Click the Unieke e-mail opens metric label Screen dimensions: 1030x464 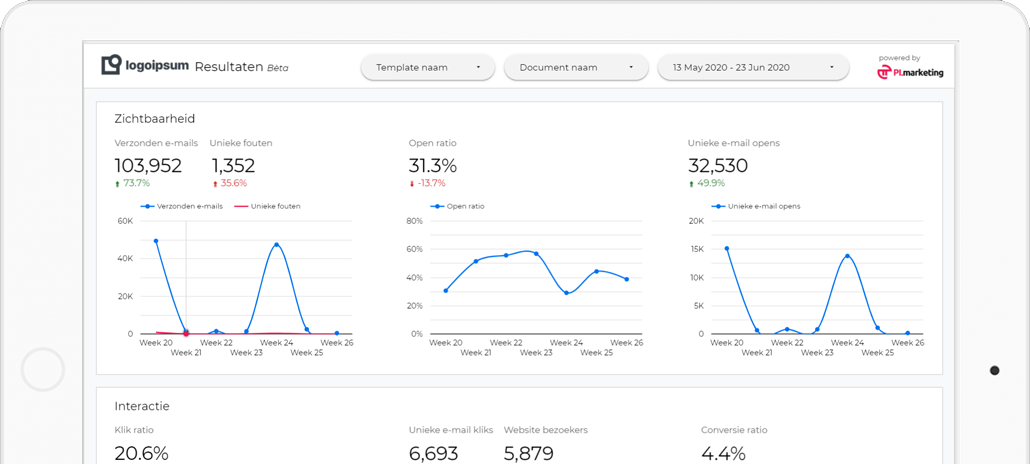tap(734, 143)
